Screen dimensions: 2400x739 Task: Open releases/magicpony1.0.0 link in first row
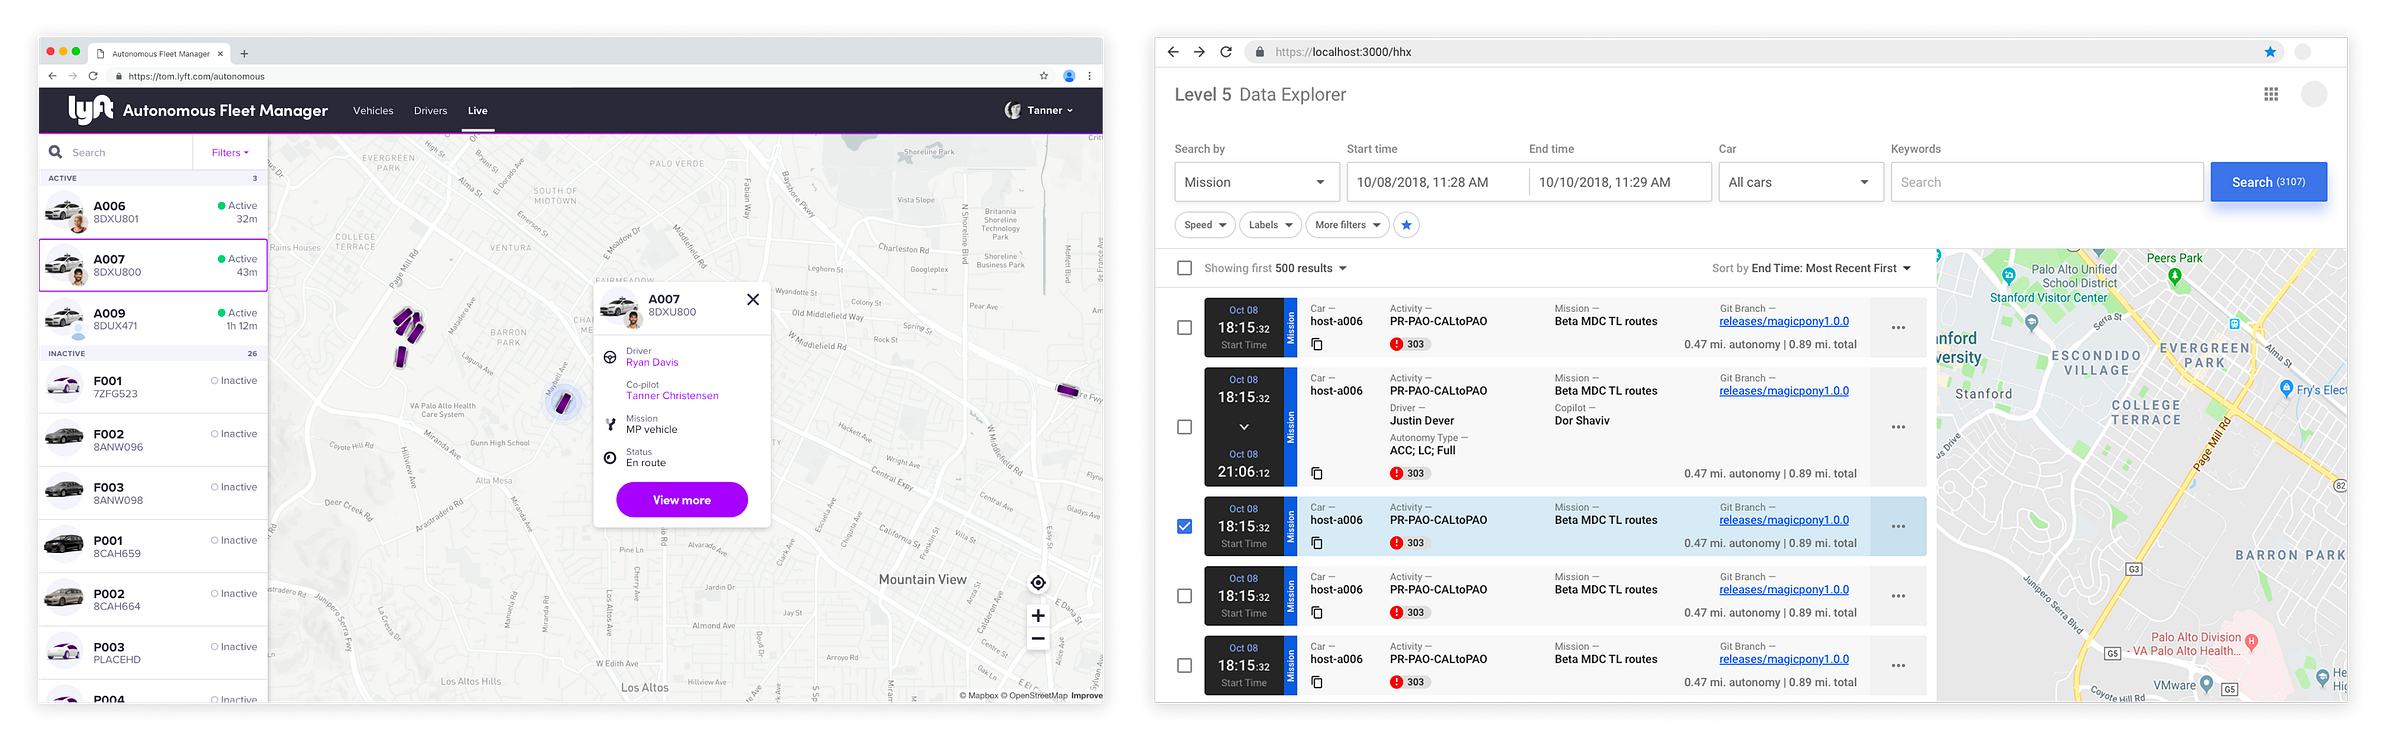pos(1784,322)
